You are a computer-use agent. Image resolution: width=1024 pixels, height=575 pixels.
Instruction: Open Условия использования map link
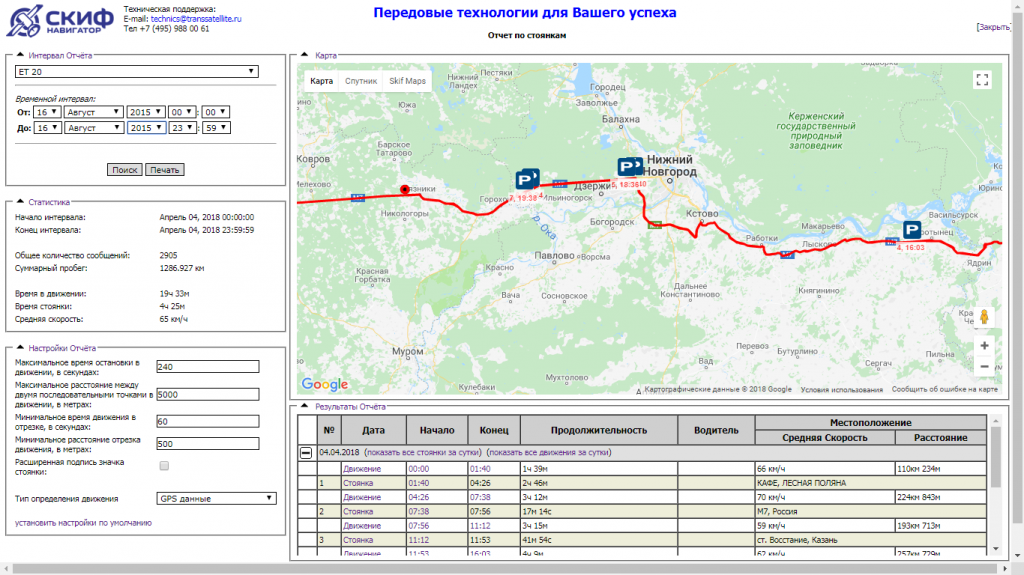click(x=842, y=389)
